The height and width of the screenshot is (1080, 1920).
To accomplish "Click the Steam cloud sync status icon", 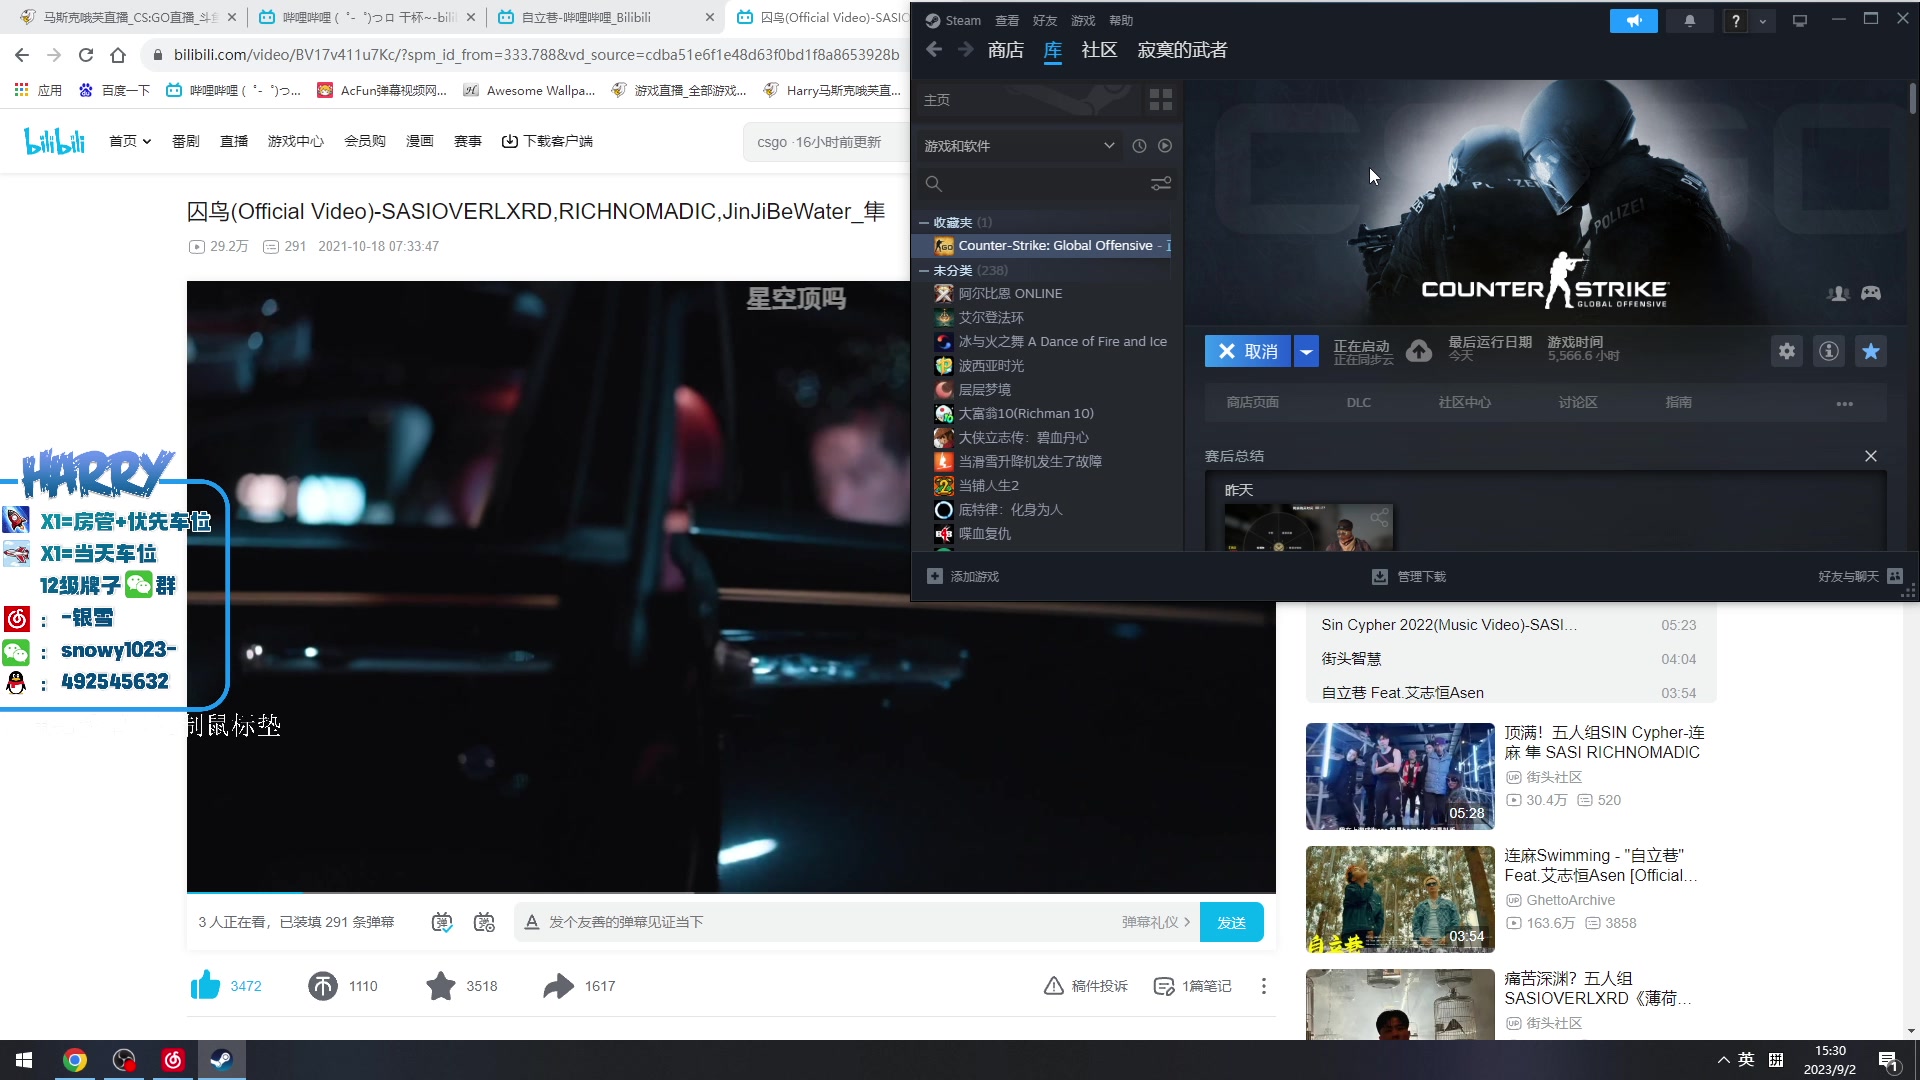I will point(1419,351).
